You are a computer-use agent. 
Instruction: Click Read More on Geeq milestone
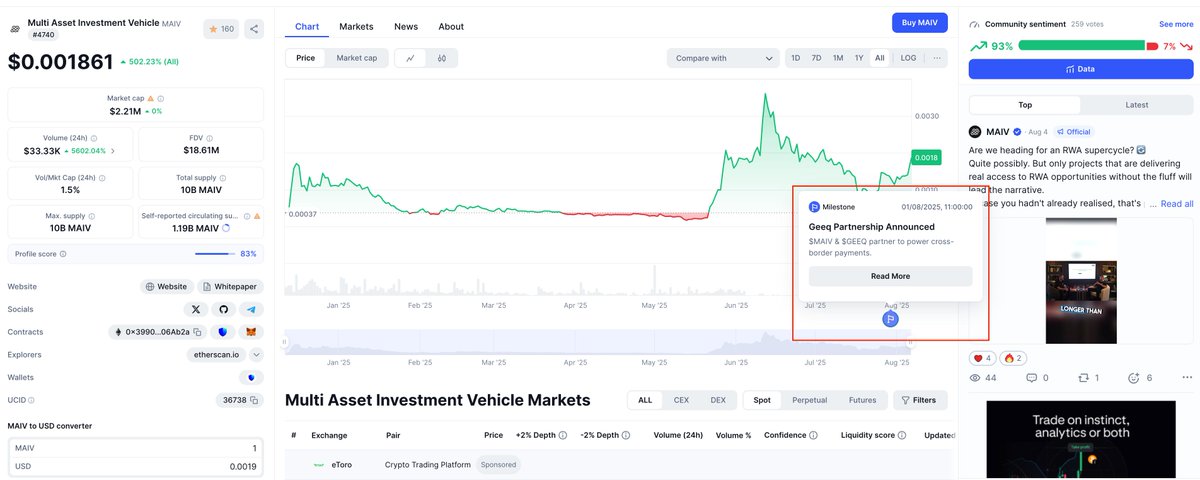click(x=890, y=276)
